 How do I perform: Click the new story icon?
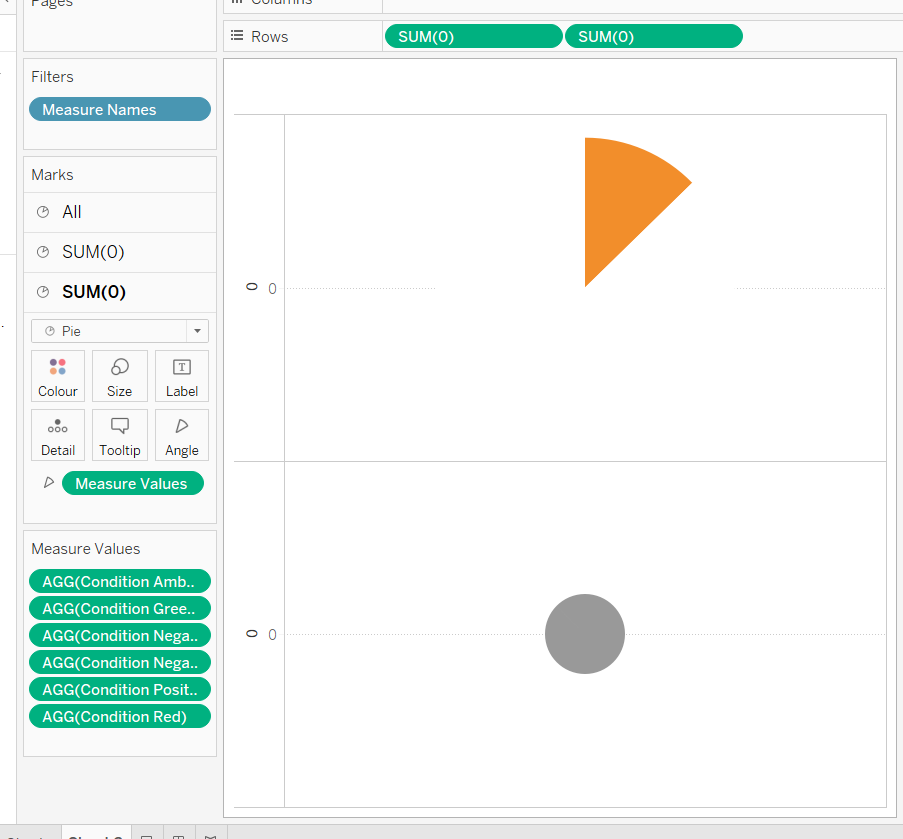(210, 835)
